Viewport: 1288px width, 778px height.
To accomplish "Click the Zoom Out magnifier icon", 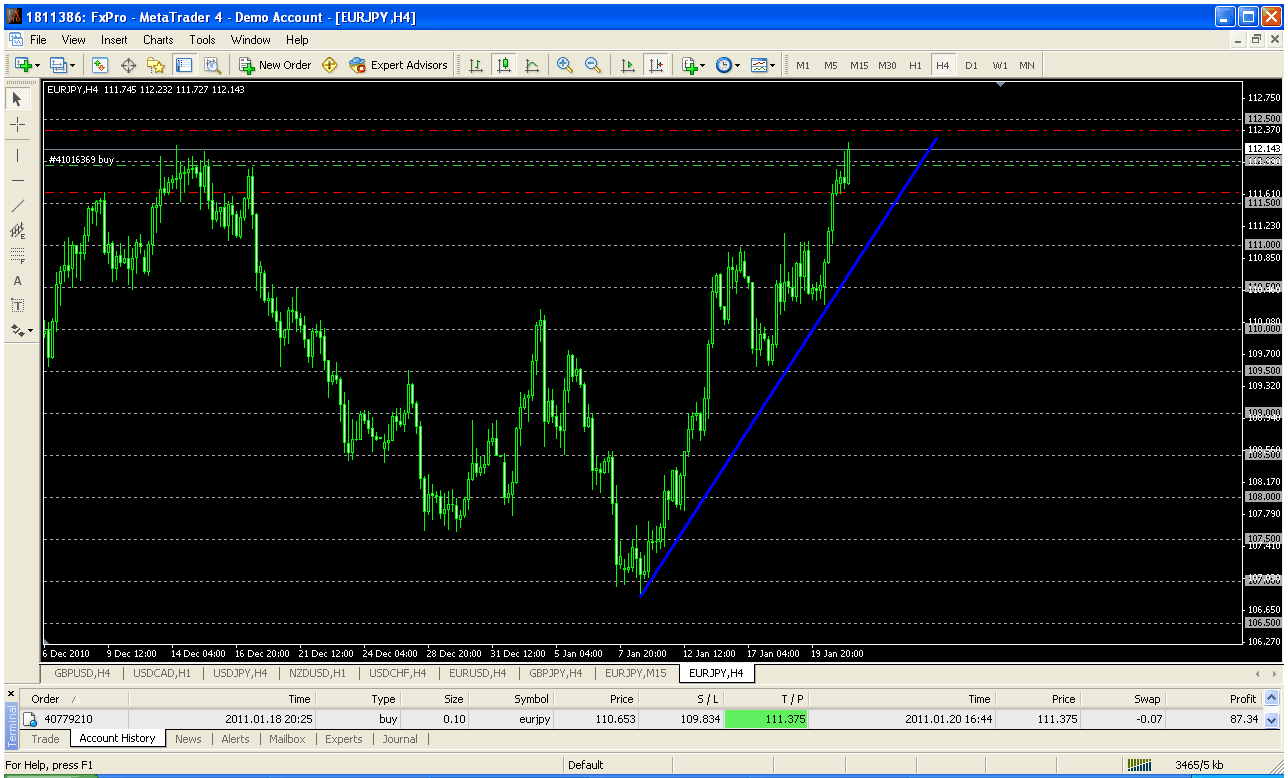I will pos(593,65).
